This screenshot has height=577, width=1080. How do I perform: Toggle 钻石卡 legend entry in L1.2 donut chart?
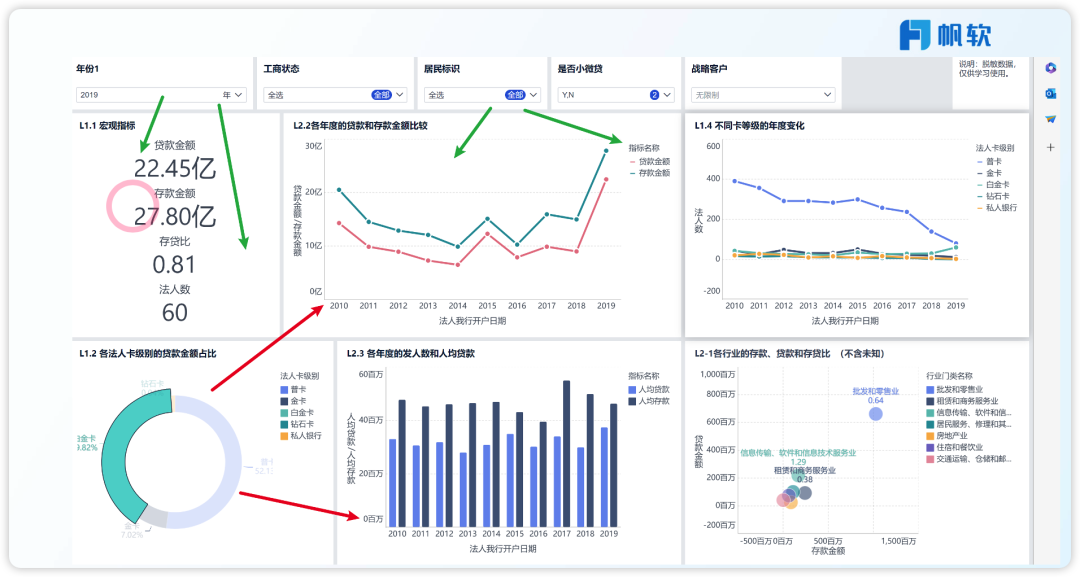click(x=297, y=424)
